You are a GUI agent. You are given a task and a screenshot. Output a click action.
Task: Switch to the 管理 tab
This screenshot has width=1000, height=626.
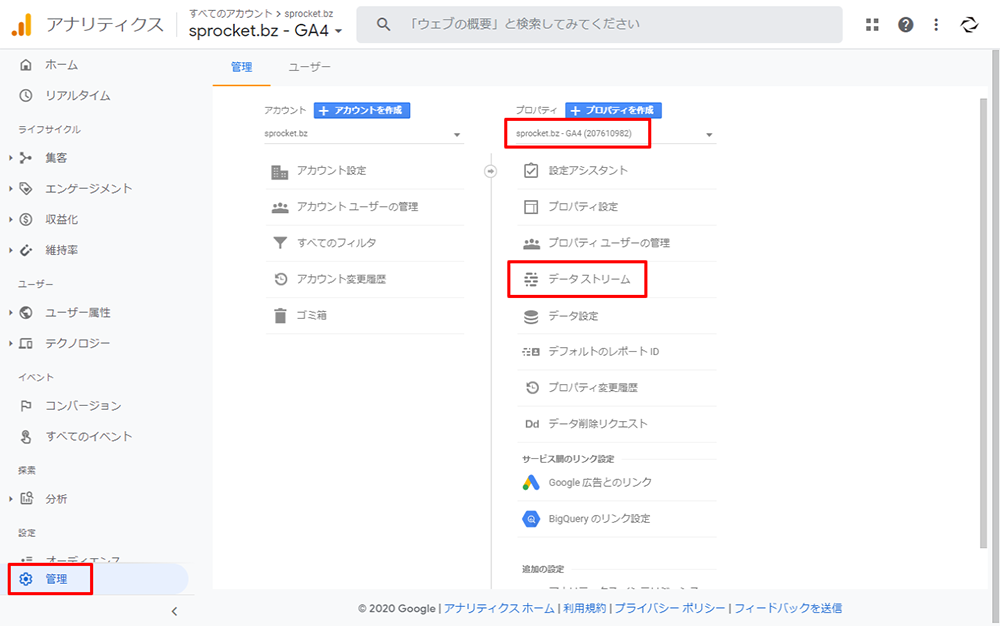click(x=241, y=67)
